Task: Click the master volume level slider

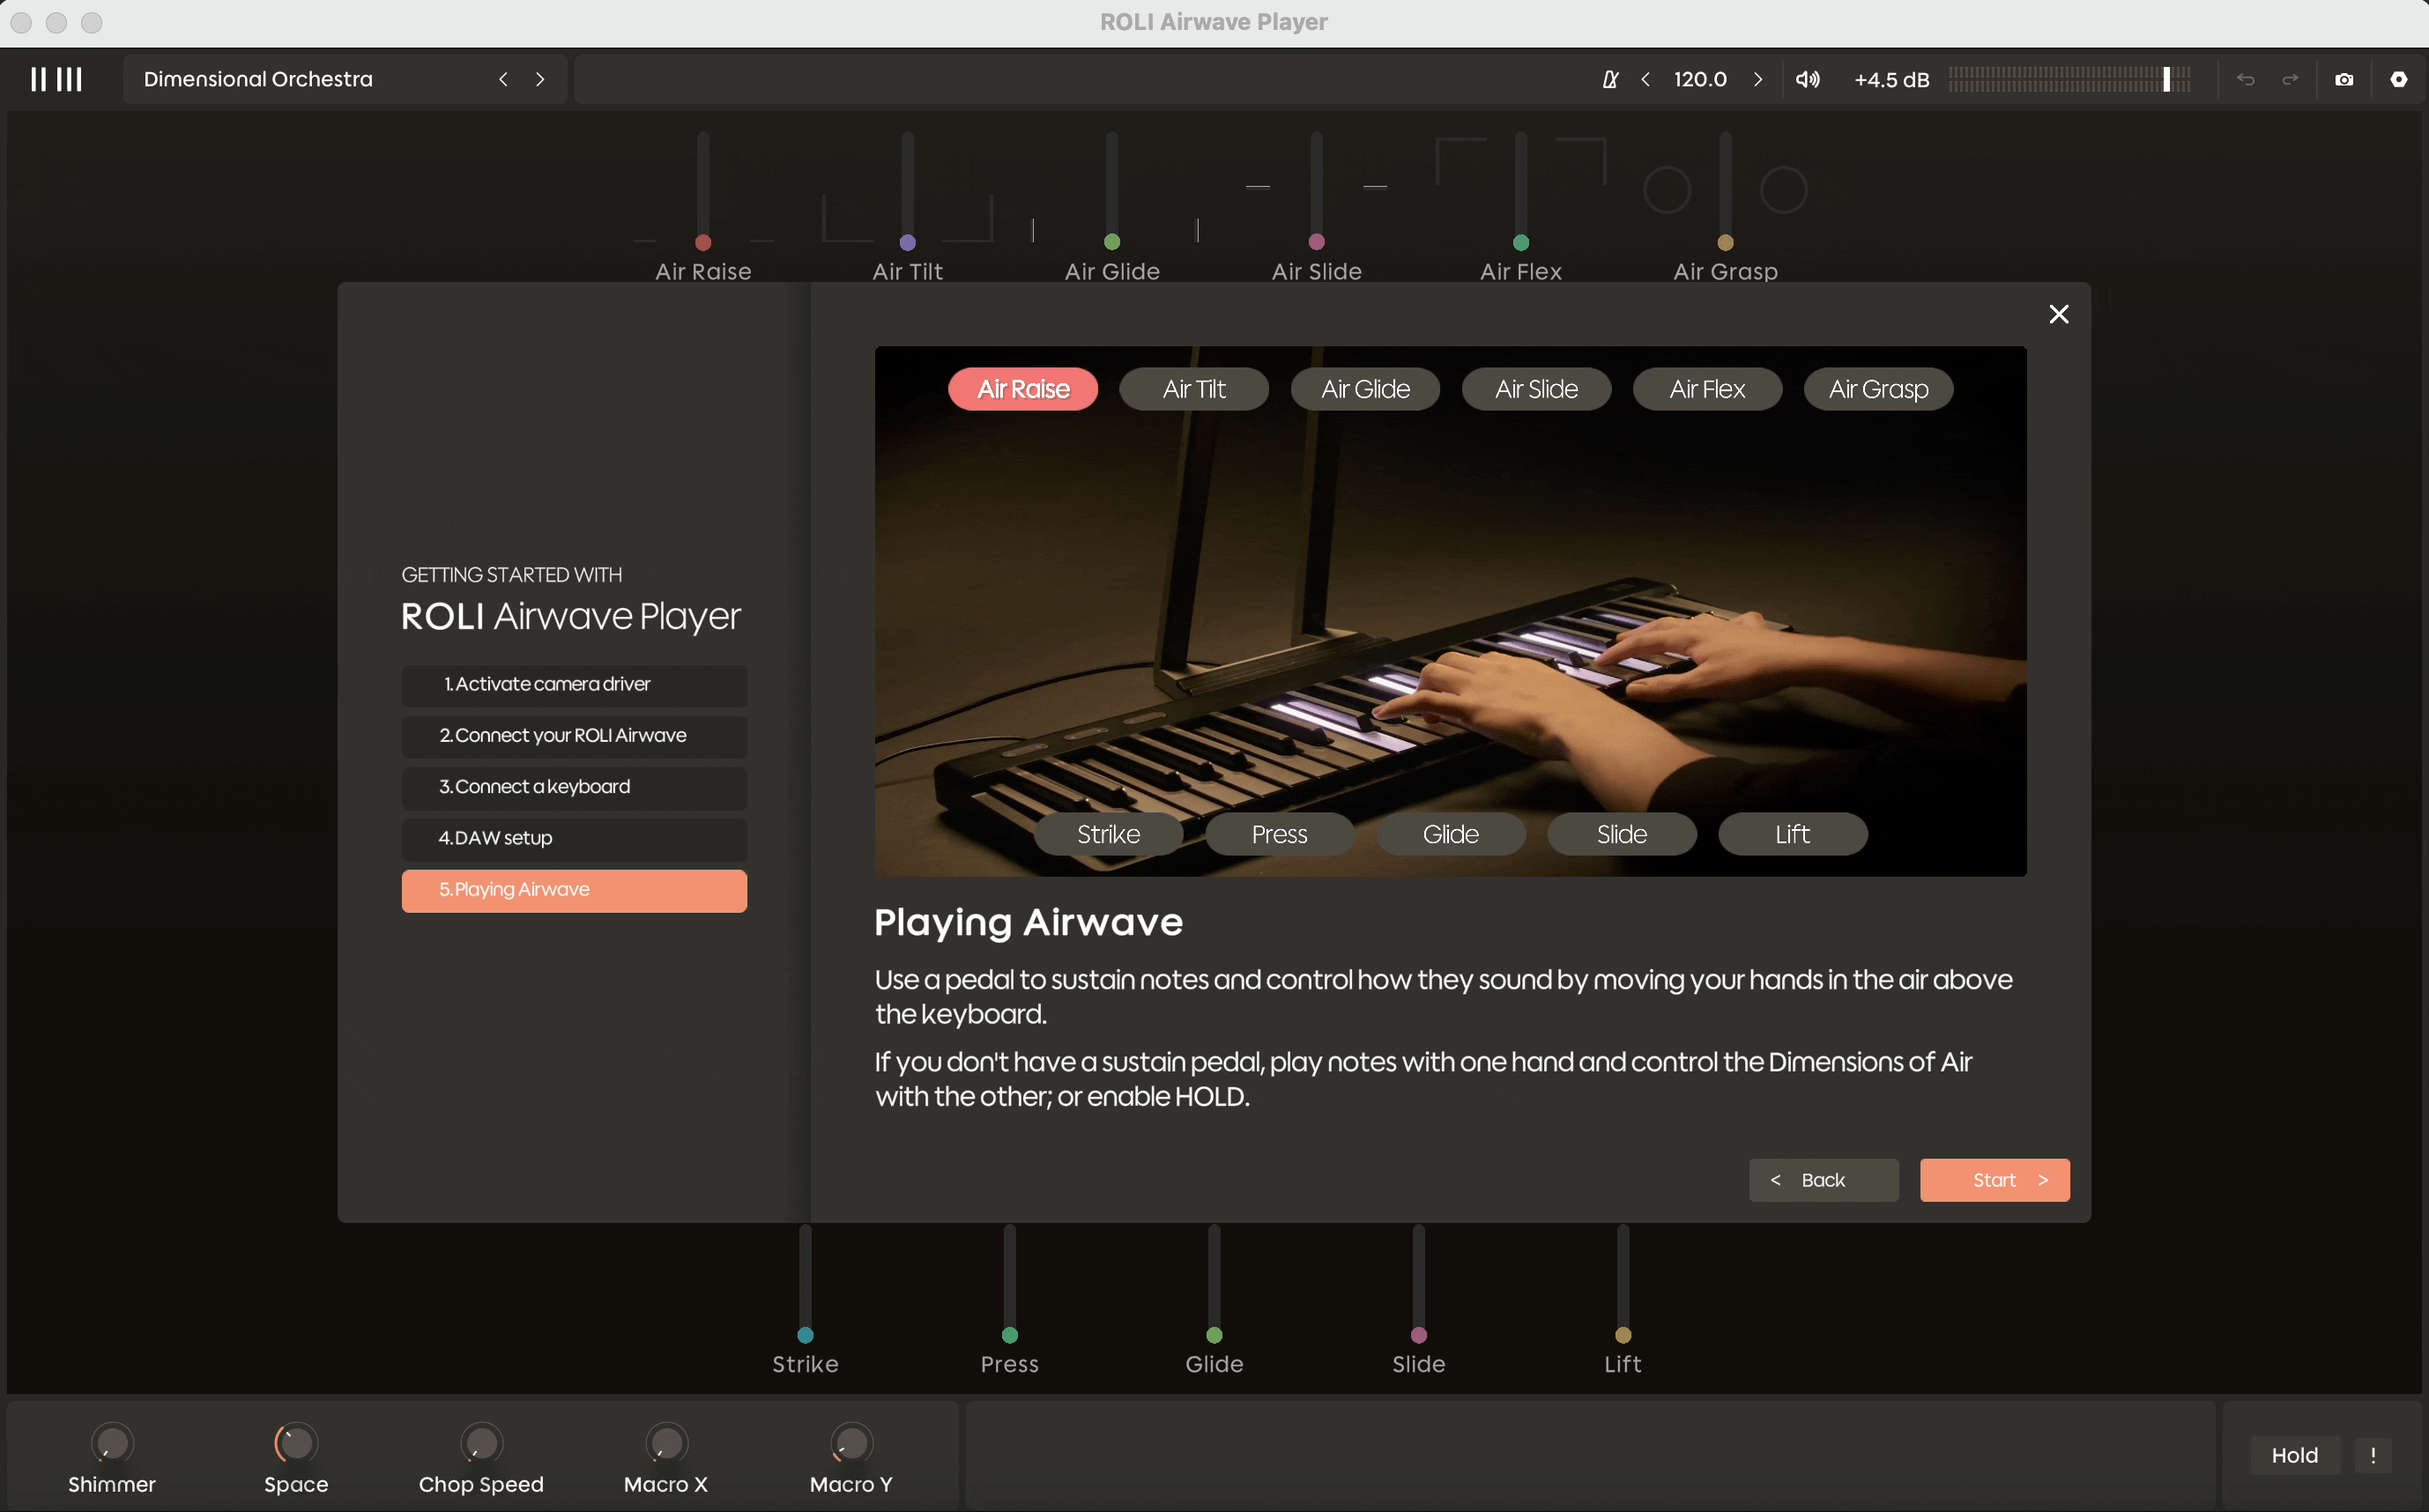Action: [x=2069, y=79]
